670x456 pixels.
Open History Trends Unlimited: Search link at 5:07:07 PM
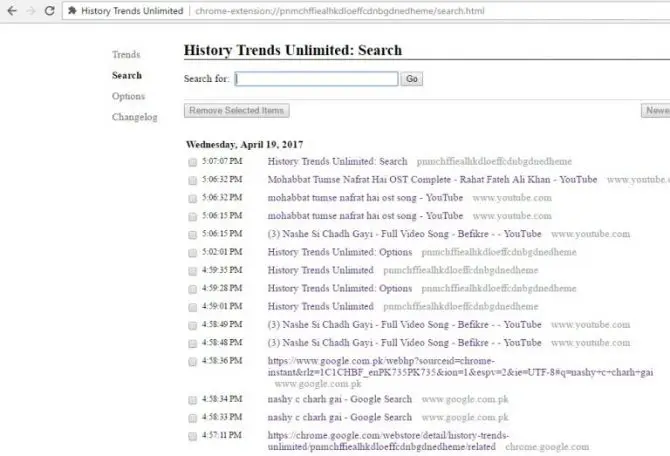pyautogui.click(x=338, y=162)
